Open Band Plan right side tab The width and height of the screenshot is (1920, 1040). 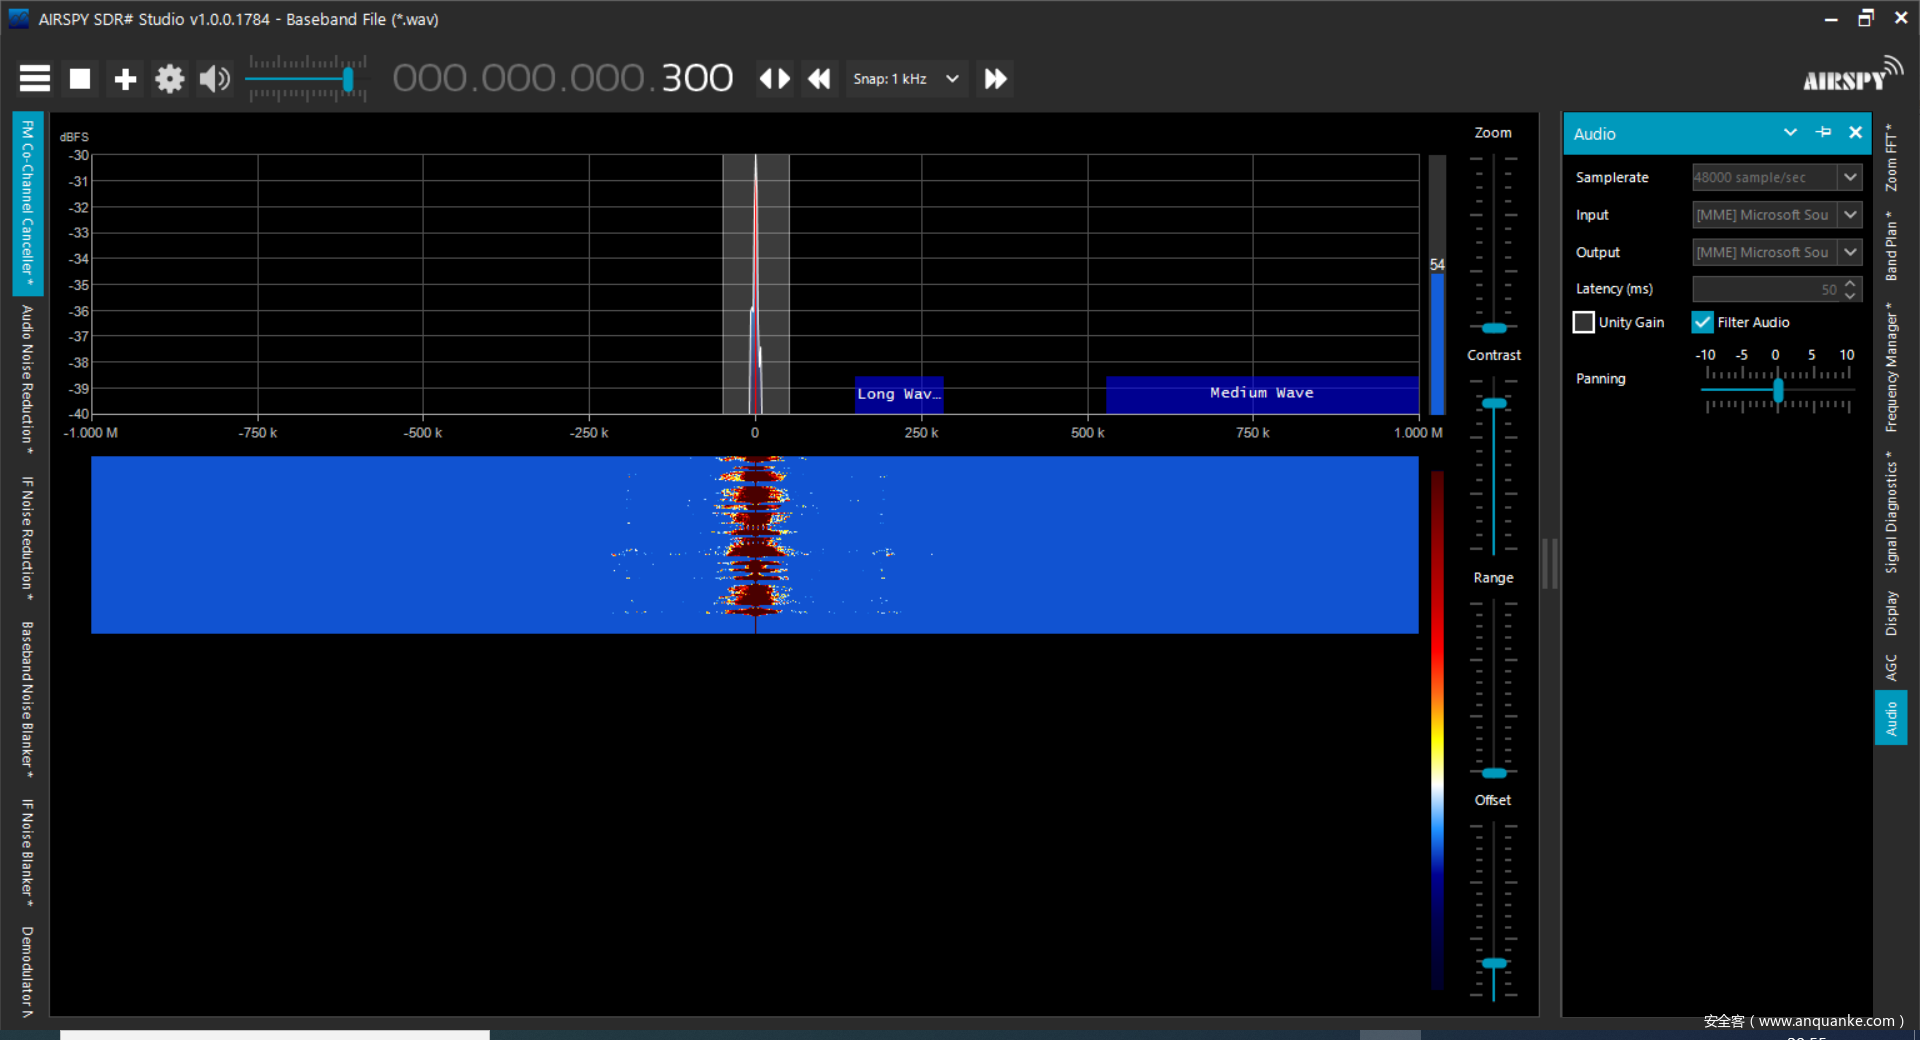(x=1891, y=245)
